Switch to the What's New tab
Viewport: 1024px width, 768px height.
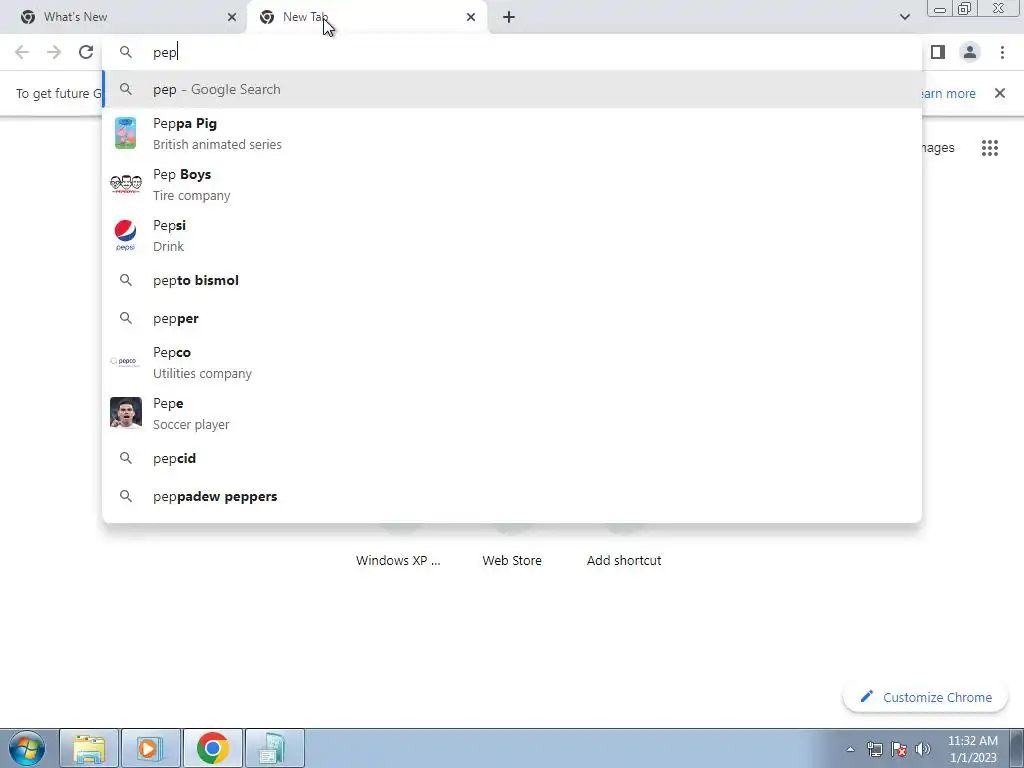pyautogui.click(x=123, y=17)
